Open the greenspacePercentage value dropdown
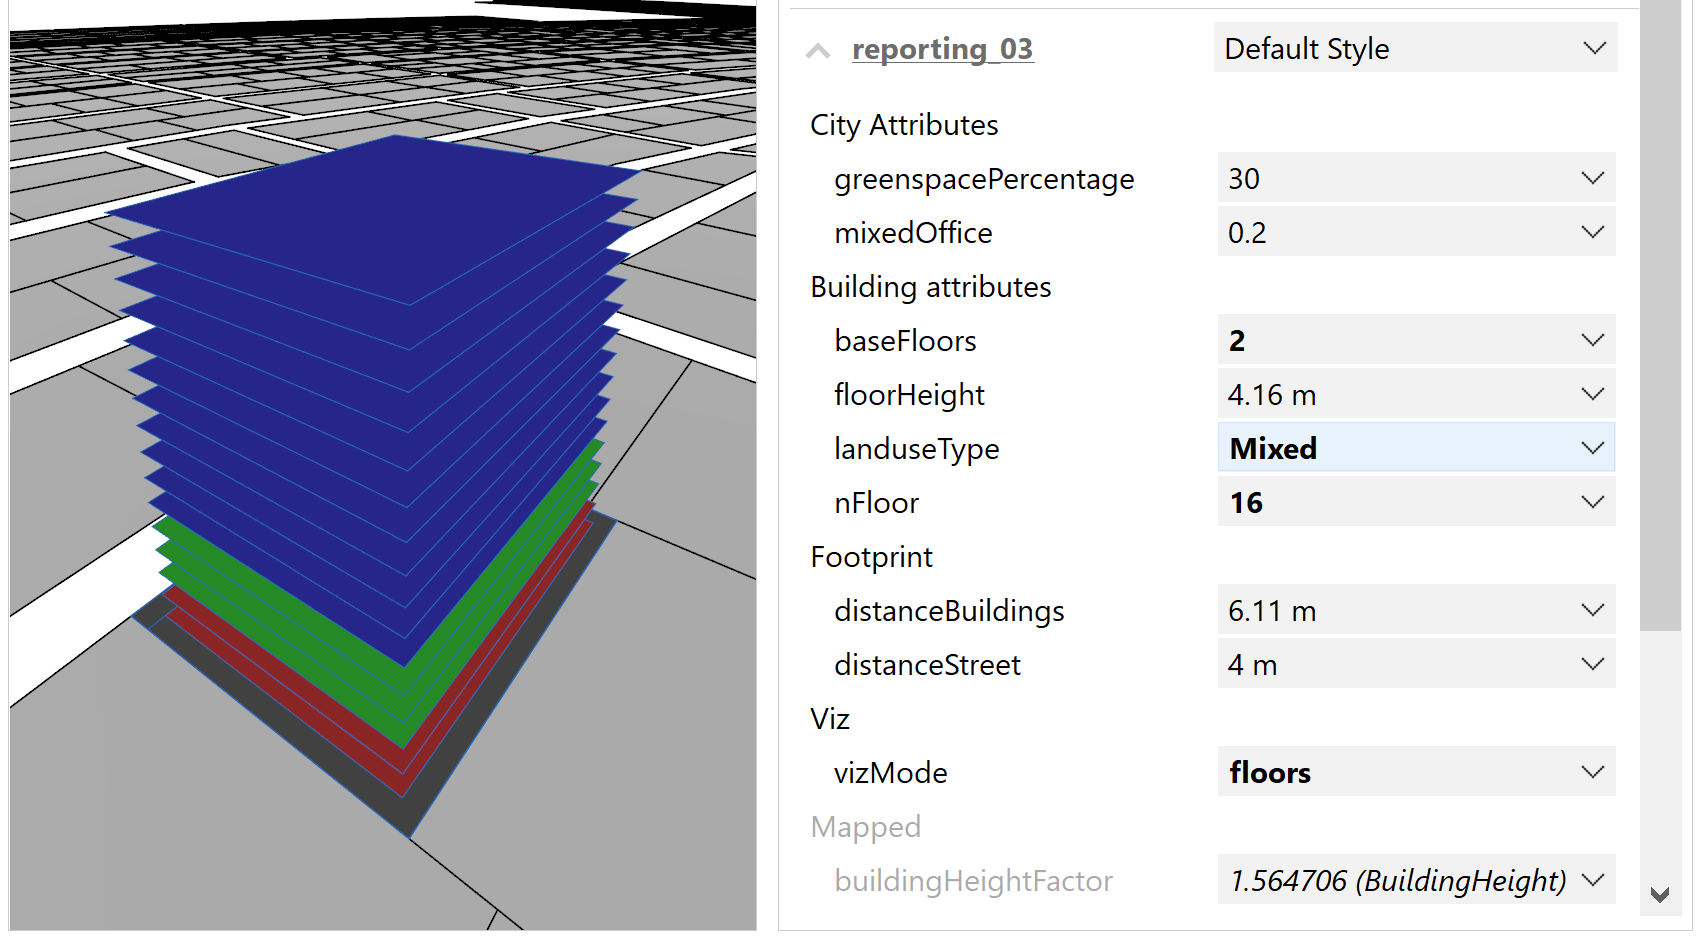 pos(1592,178)
